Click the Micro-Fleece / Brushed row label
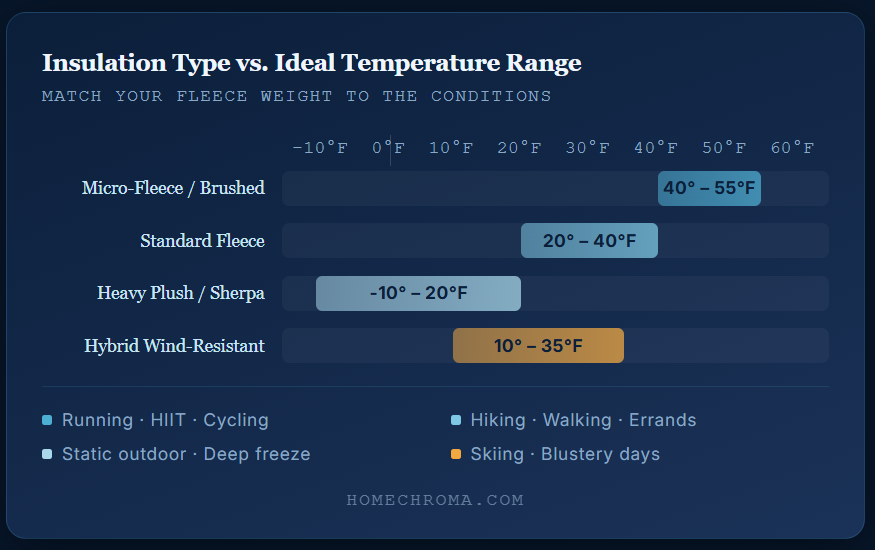Viewport: 875px width, 550px height. pos(173,188)
